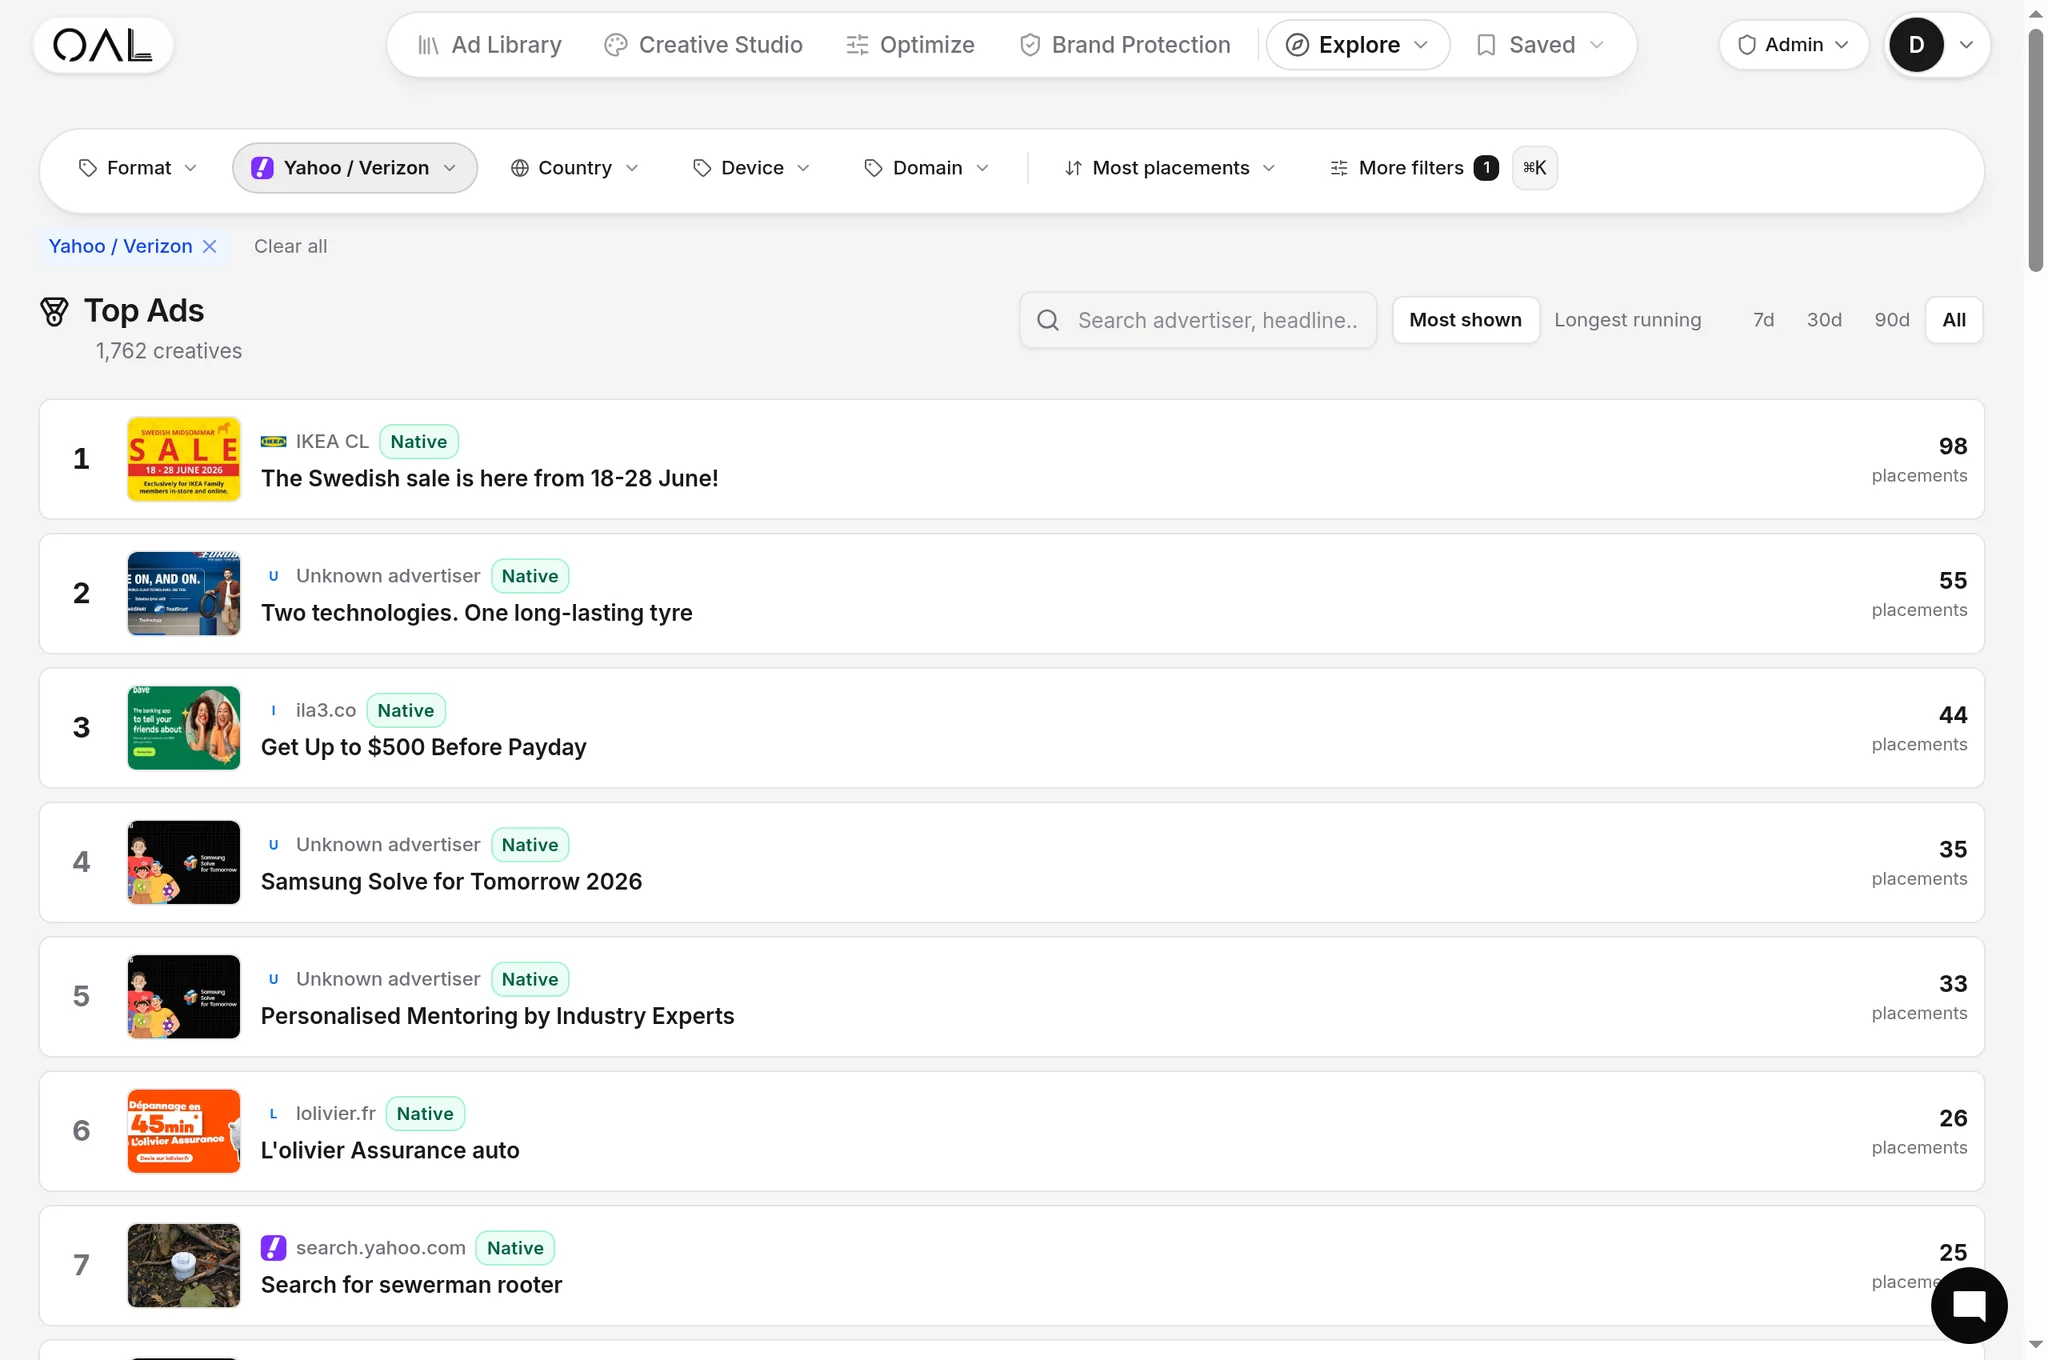This screenshot has width=2048, height=1360.
Task: Switch to Longest running
Action: pos(1627,320)
